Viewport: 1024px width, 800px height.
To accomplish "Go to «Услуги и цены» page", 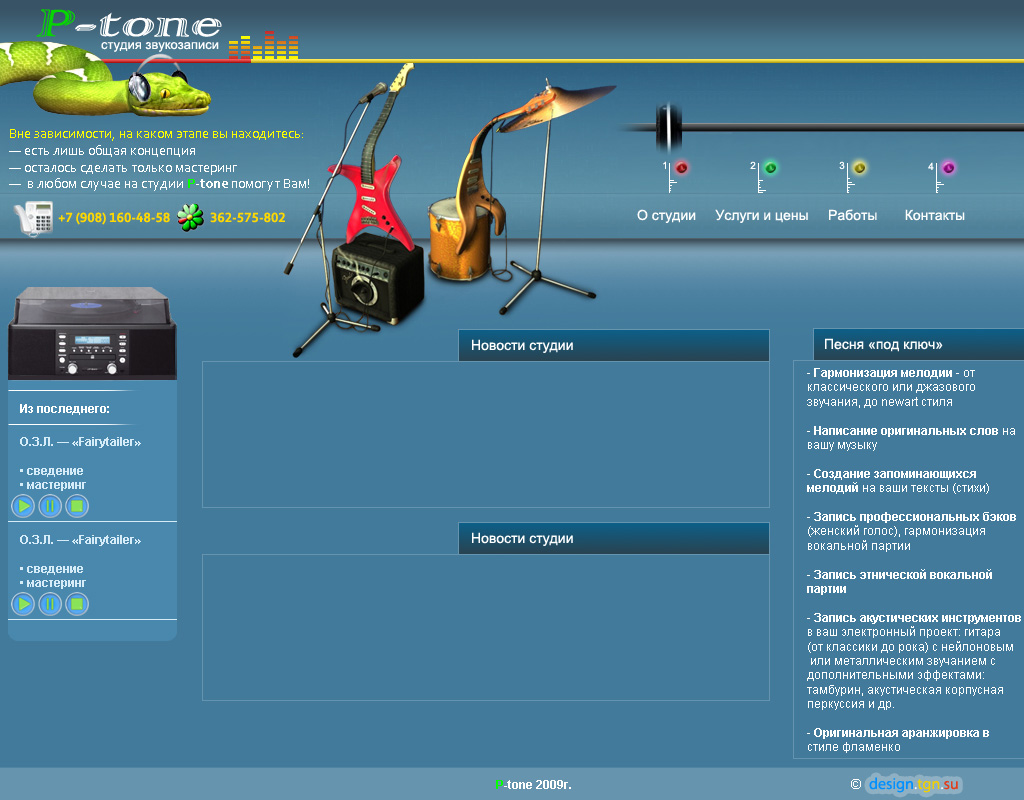I will [761, 215].
